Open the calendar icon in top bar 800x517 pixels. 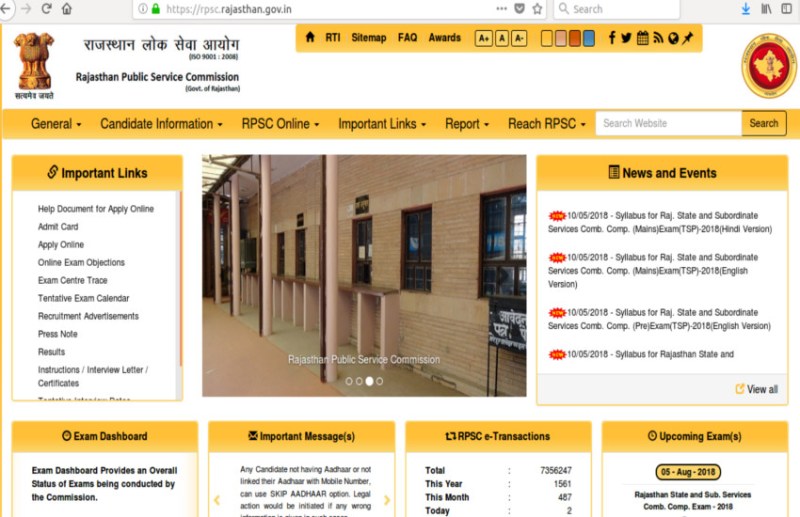pyautogui.click(x=643, y=38)
